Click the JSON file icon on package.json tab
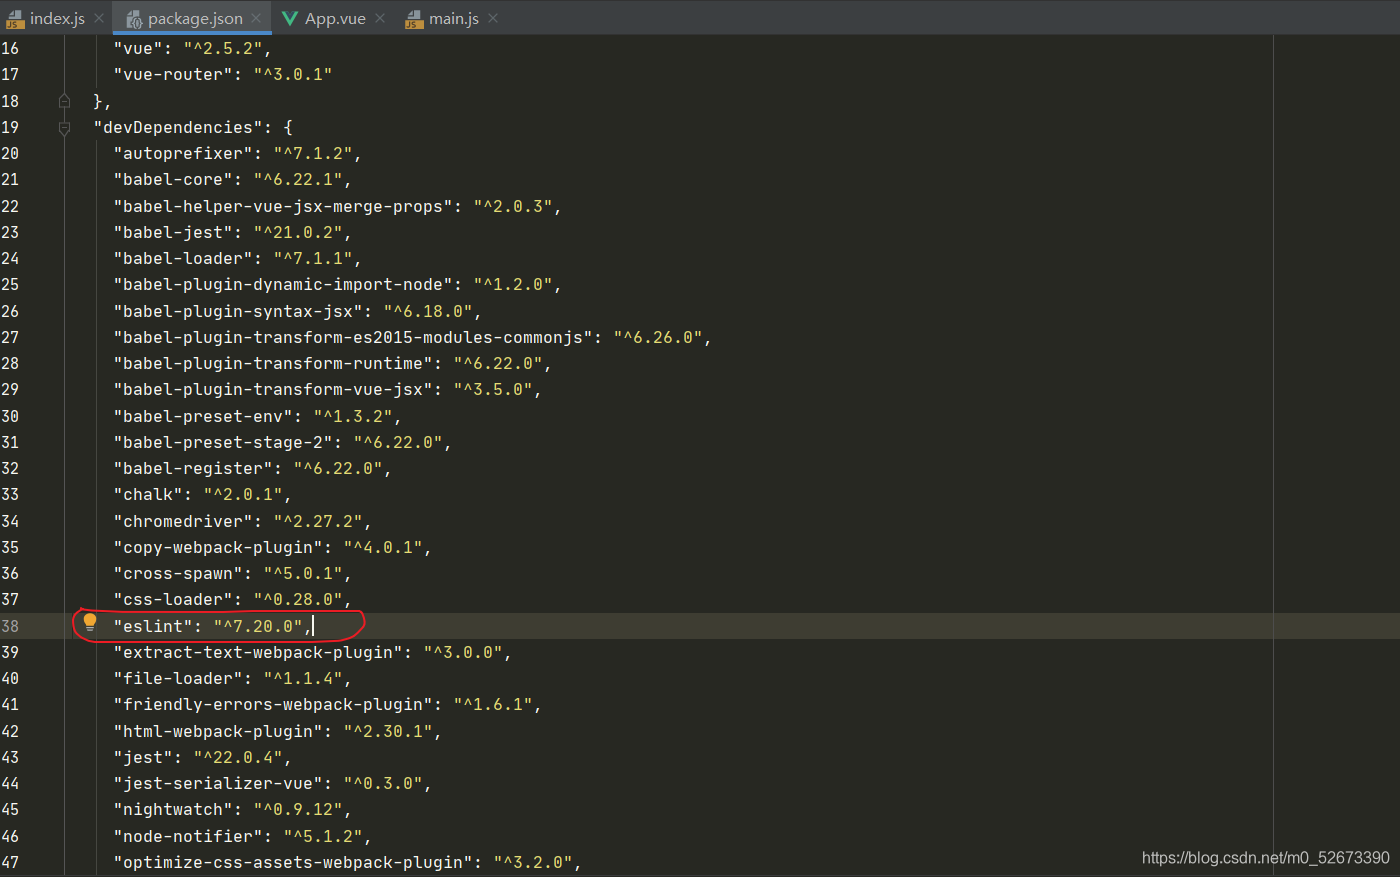1400x877 pixels. [133, 19]
